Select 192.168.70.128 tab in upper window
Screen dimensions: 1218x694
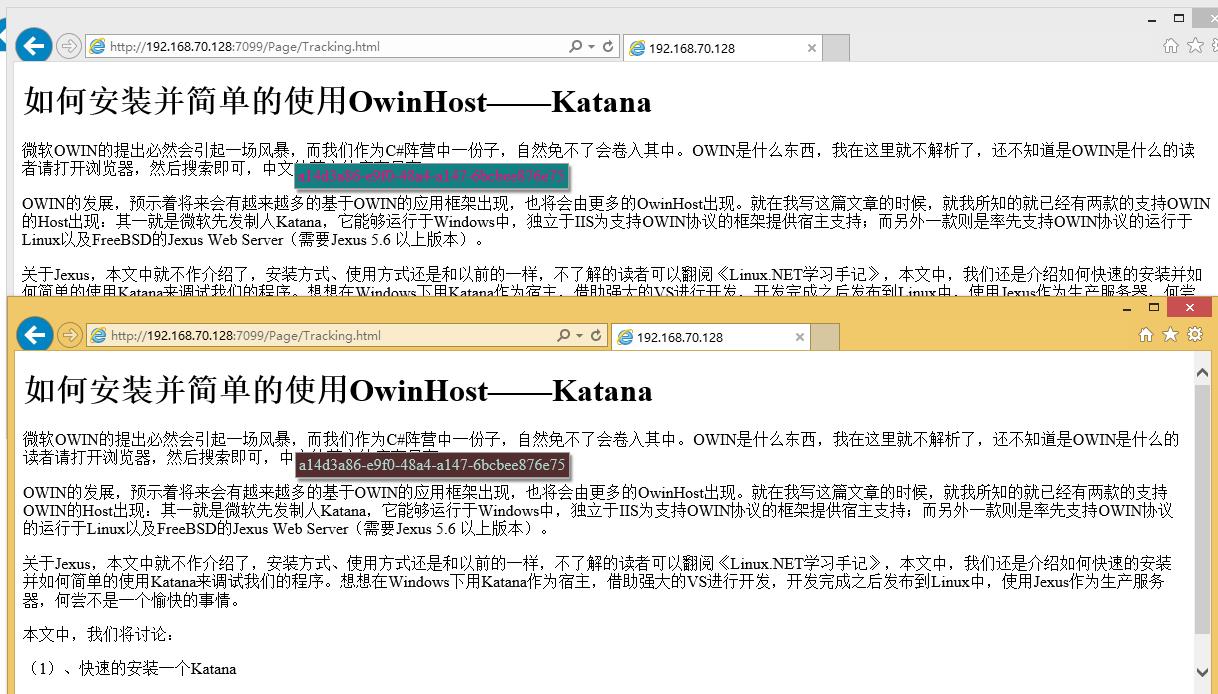coord(721,48)
